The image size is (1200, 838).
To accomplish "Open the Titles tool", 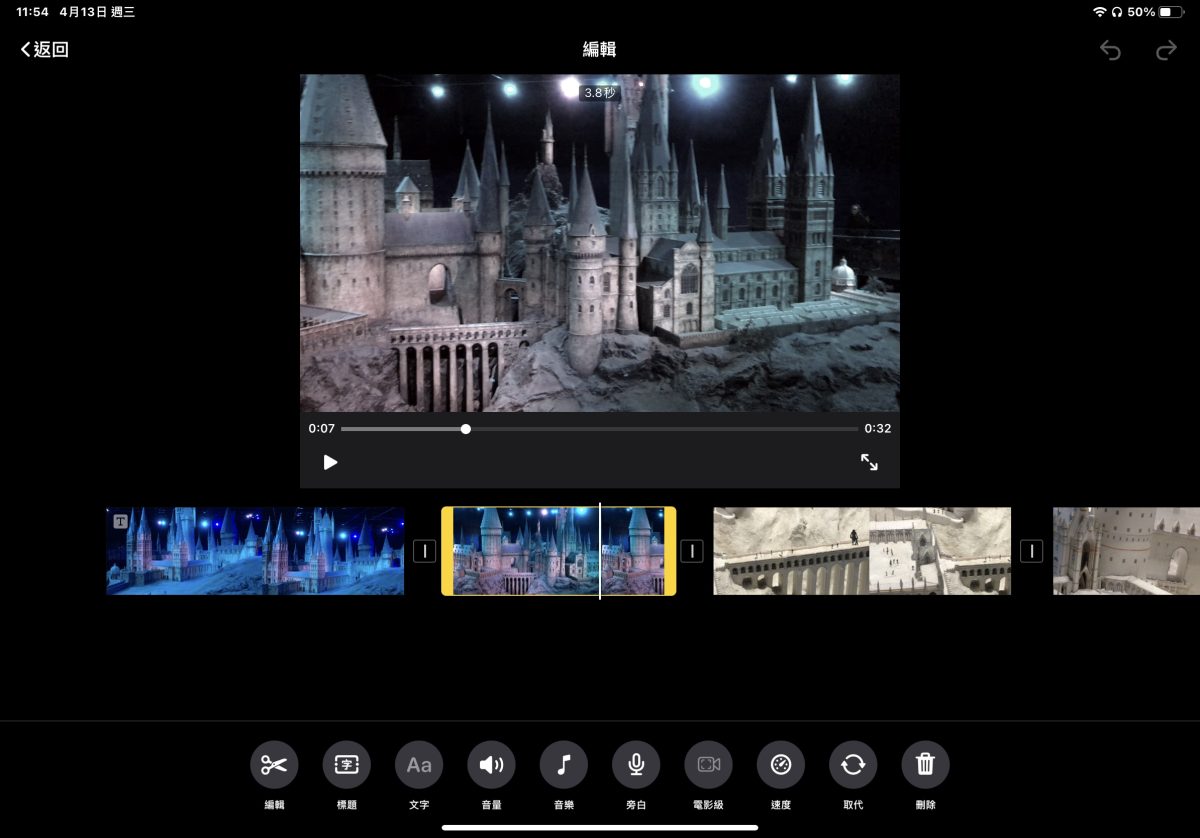I will coord(346,765).
